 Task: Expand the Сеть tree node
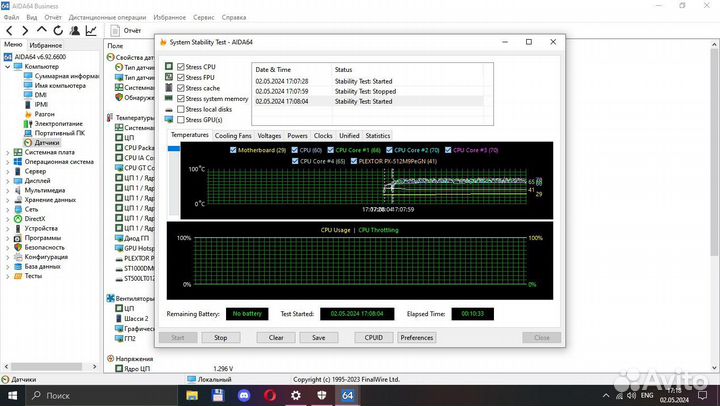pyautogui.click(x=8, y=209)
